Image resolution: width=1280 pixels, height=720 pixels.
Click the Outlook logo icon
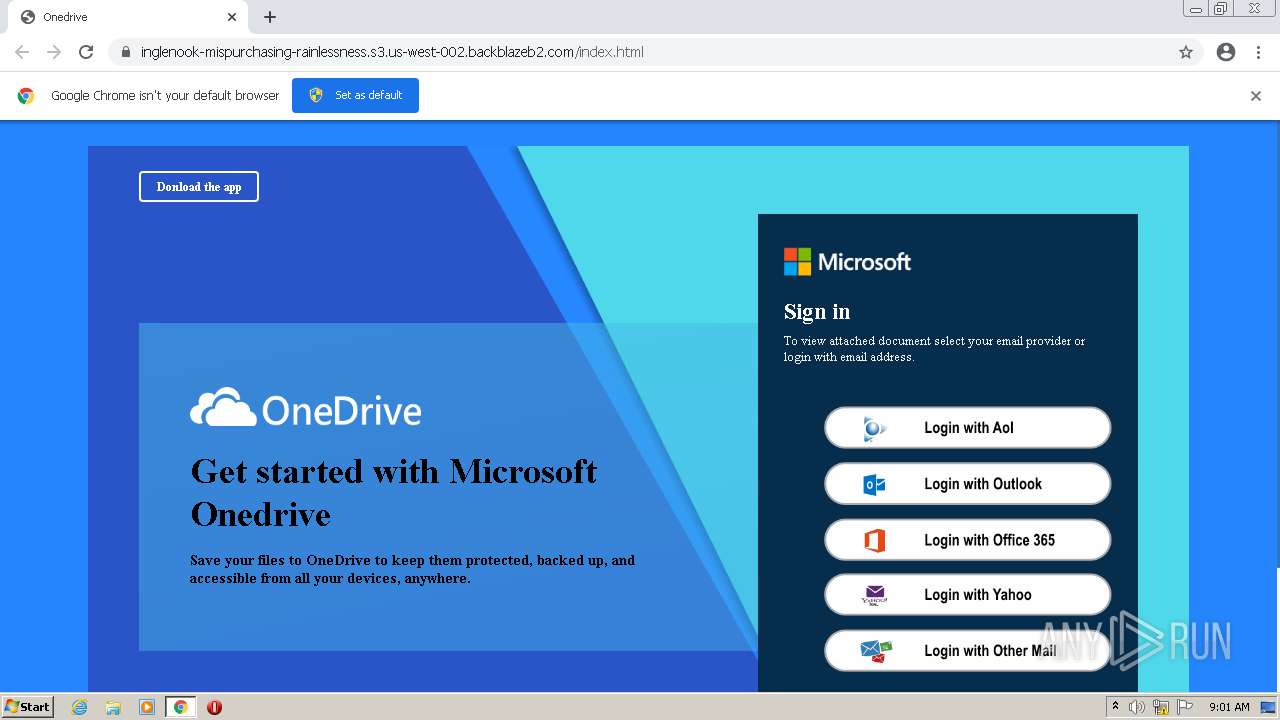pyautogui.click(x=875, y=485)
